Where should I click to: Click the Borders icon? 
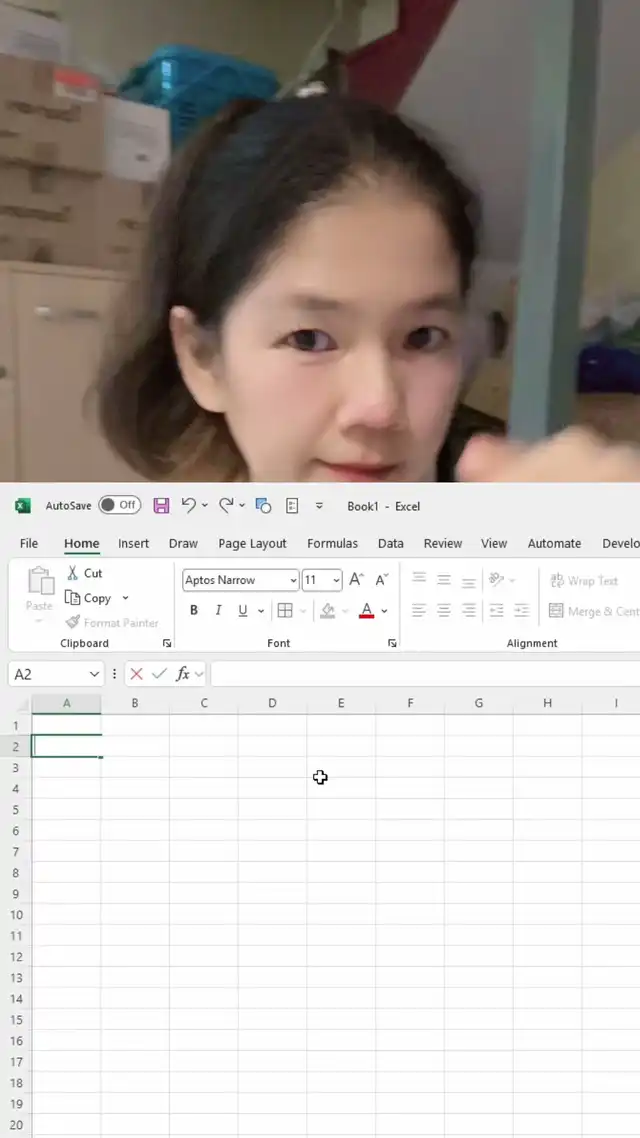285,611
